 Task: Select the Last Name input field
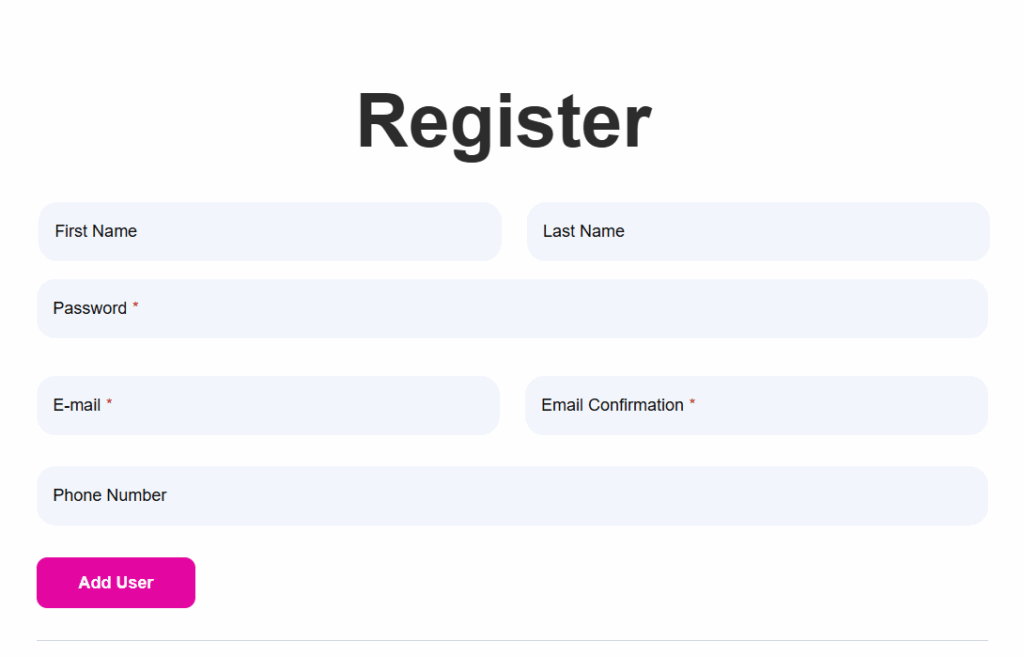point(758,231)
